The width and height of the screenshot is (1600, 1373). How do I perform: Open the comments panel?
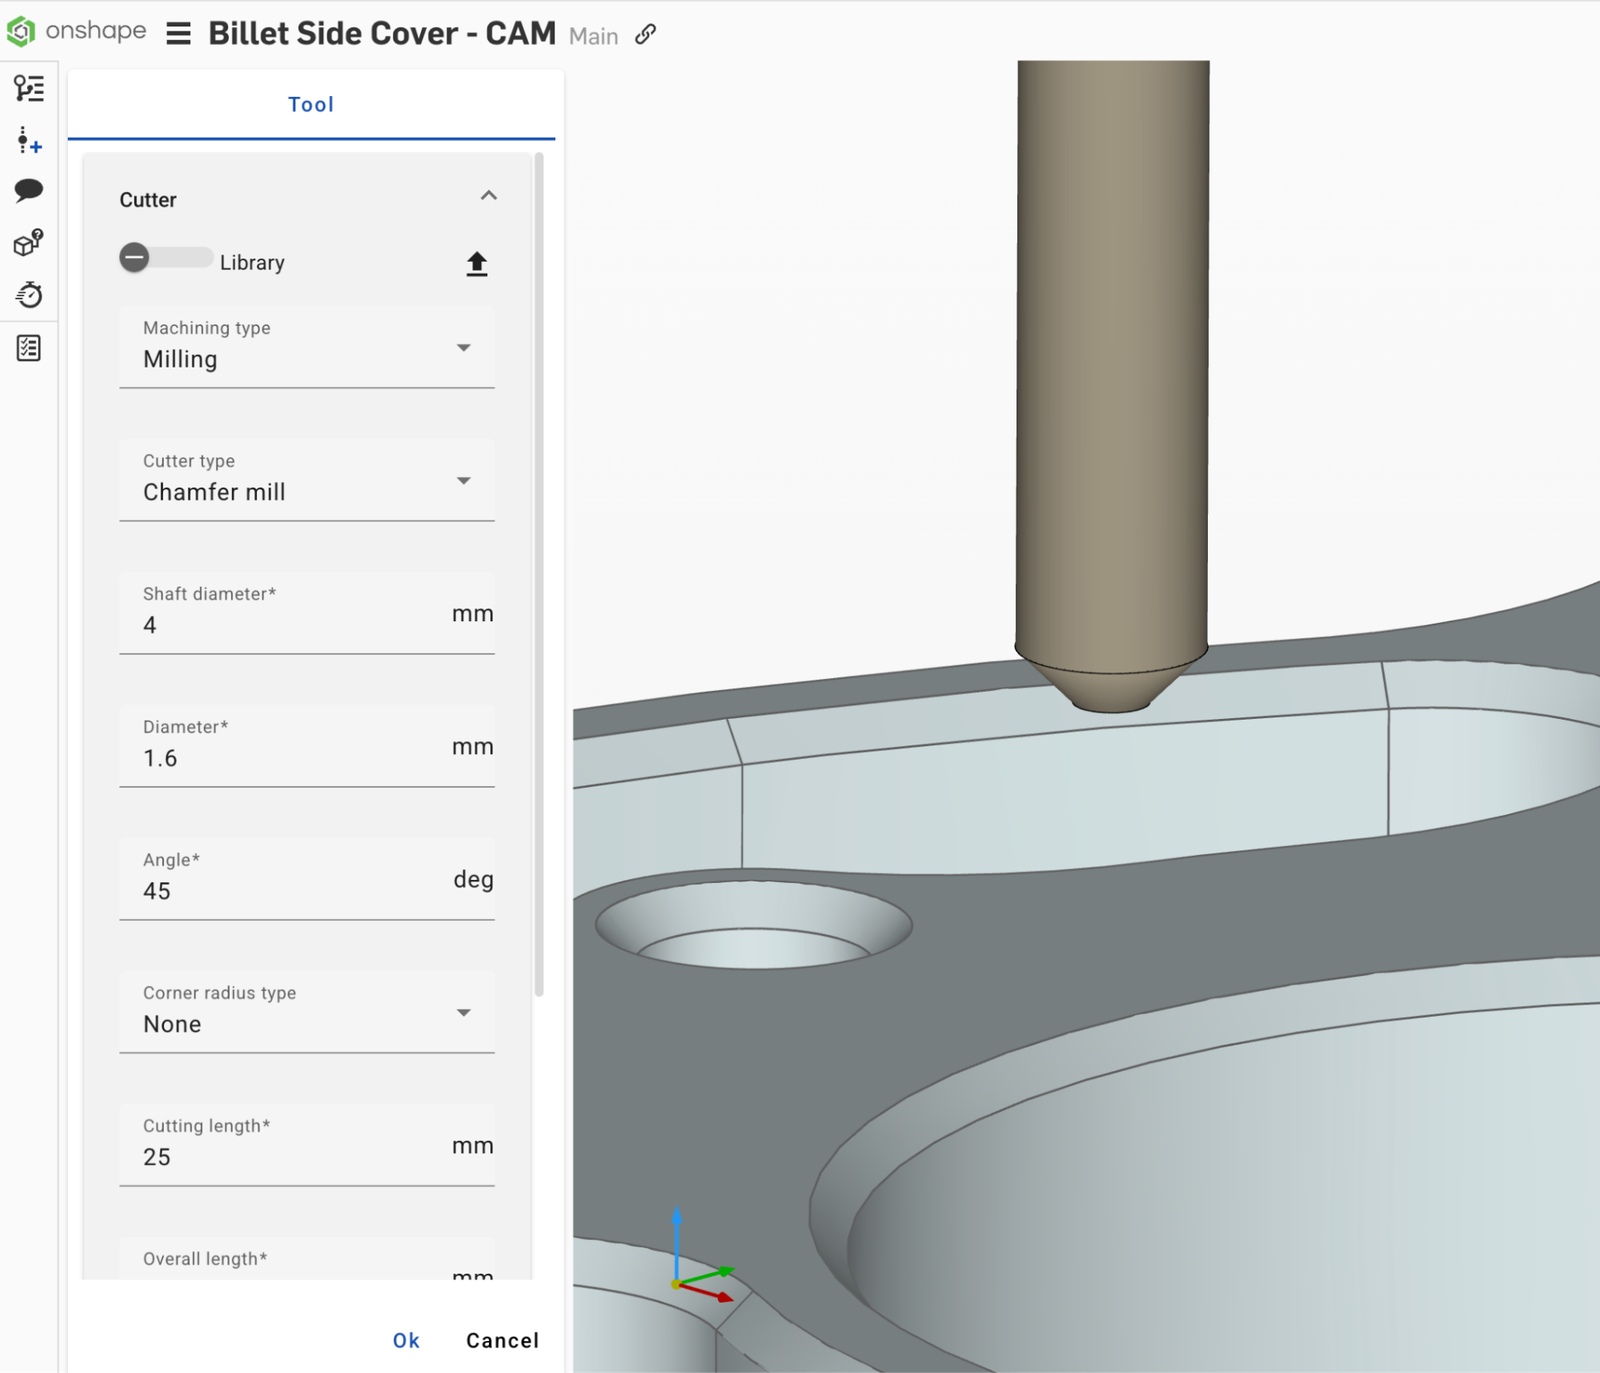coord(30,190)
